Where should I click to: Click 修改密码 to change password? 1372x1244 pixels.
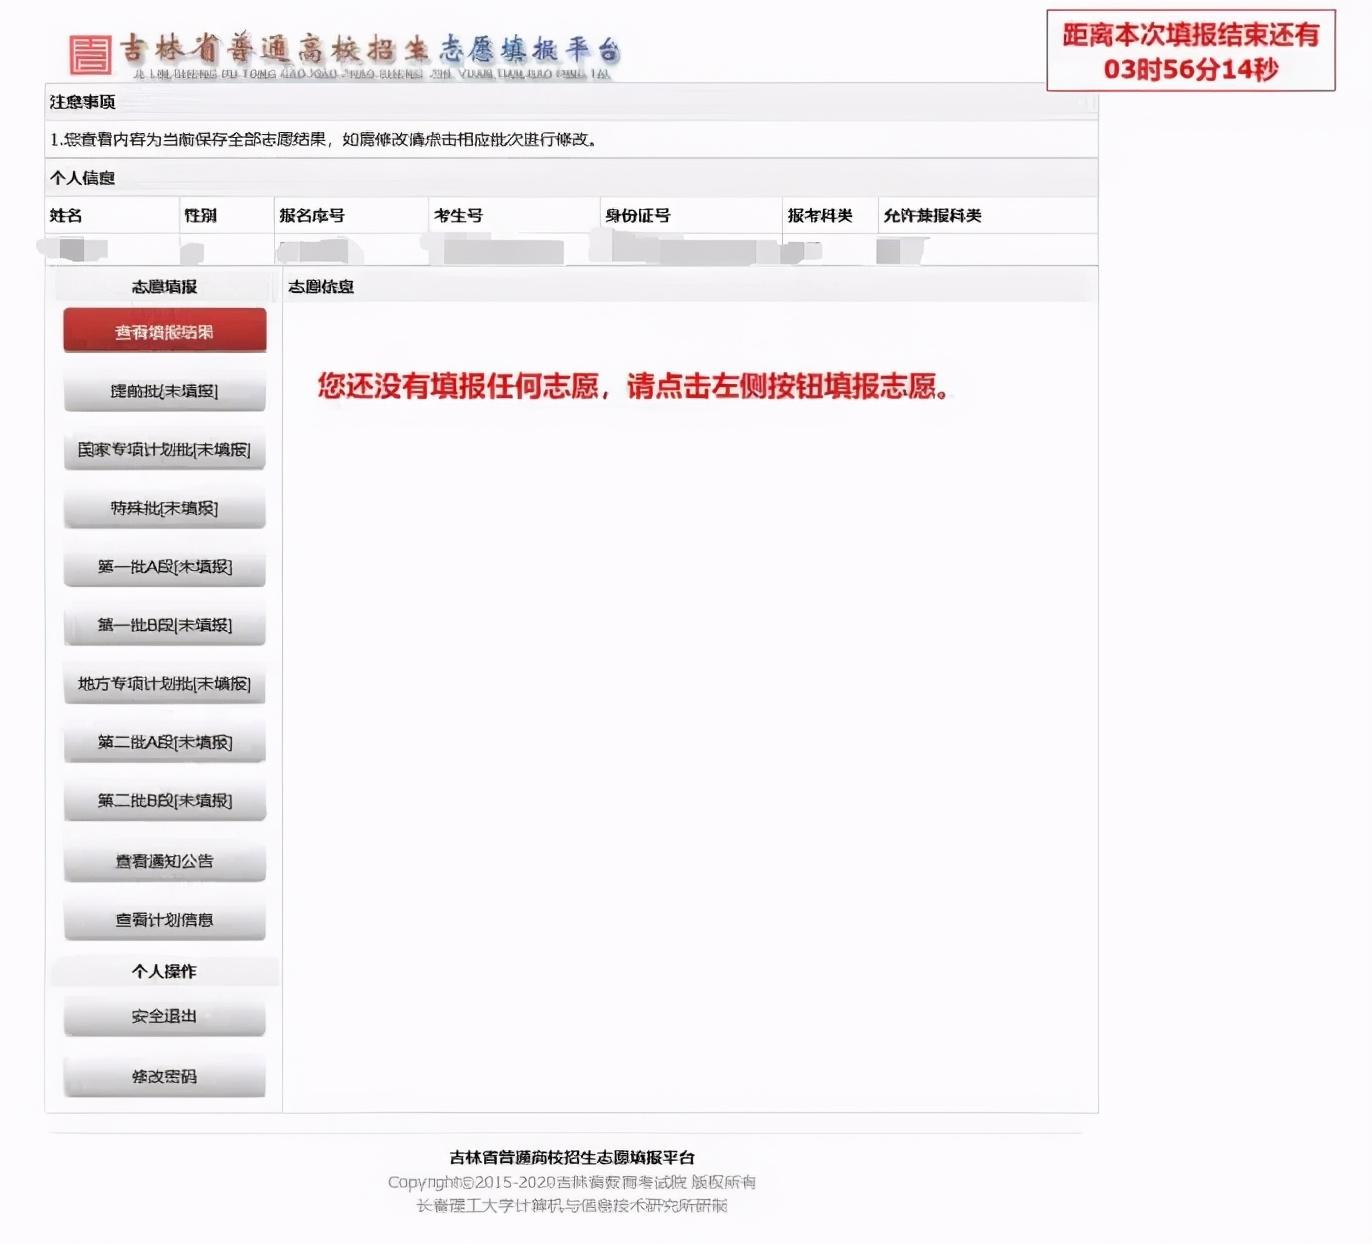point(165,1077)
